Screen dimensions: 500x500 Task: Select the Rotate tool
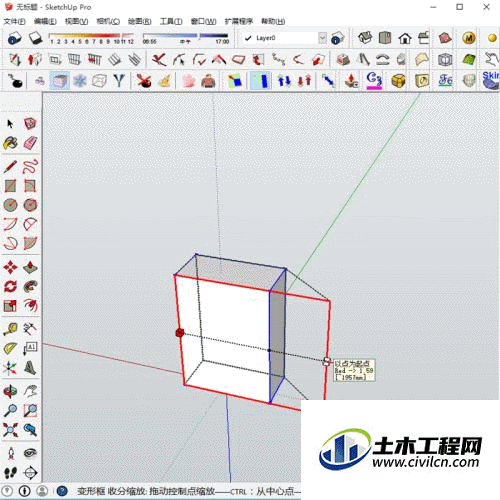coord(10,286)
